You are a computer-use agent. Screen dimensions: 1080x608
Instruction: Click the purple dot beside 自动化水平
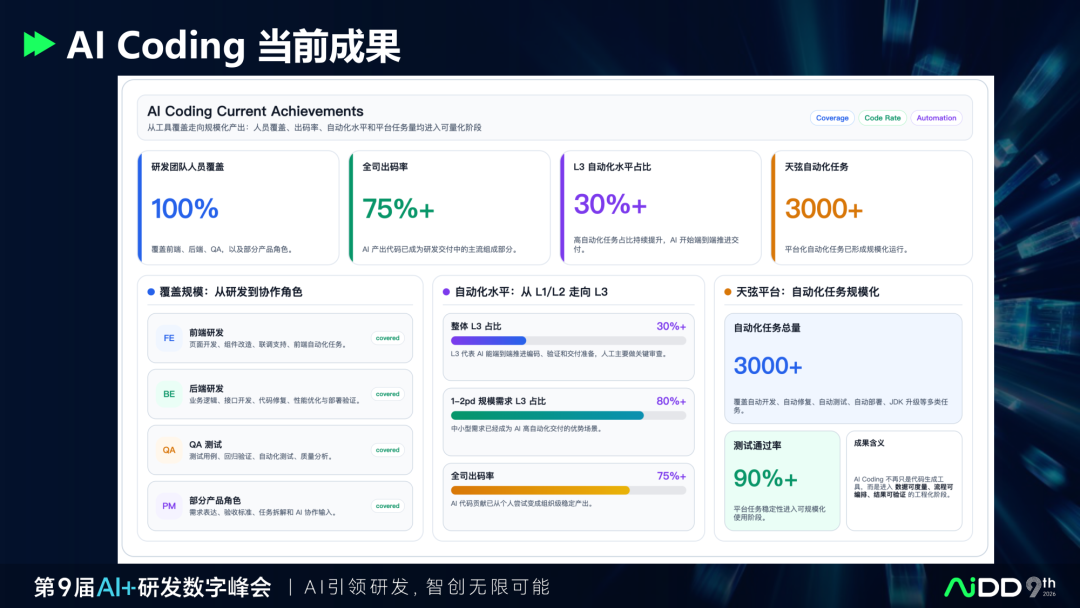click(446, 292)
